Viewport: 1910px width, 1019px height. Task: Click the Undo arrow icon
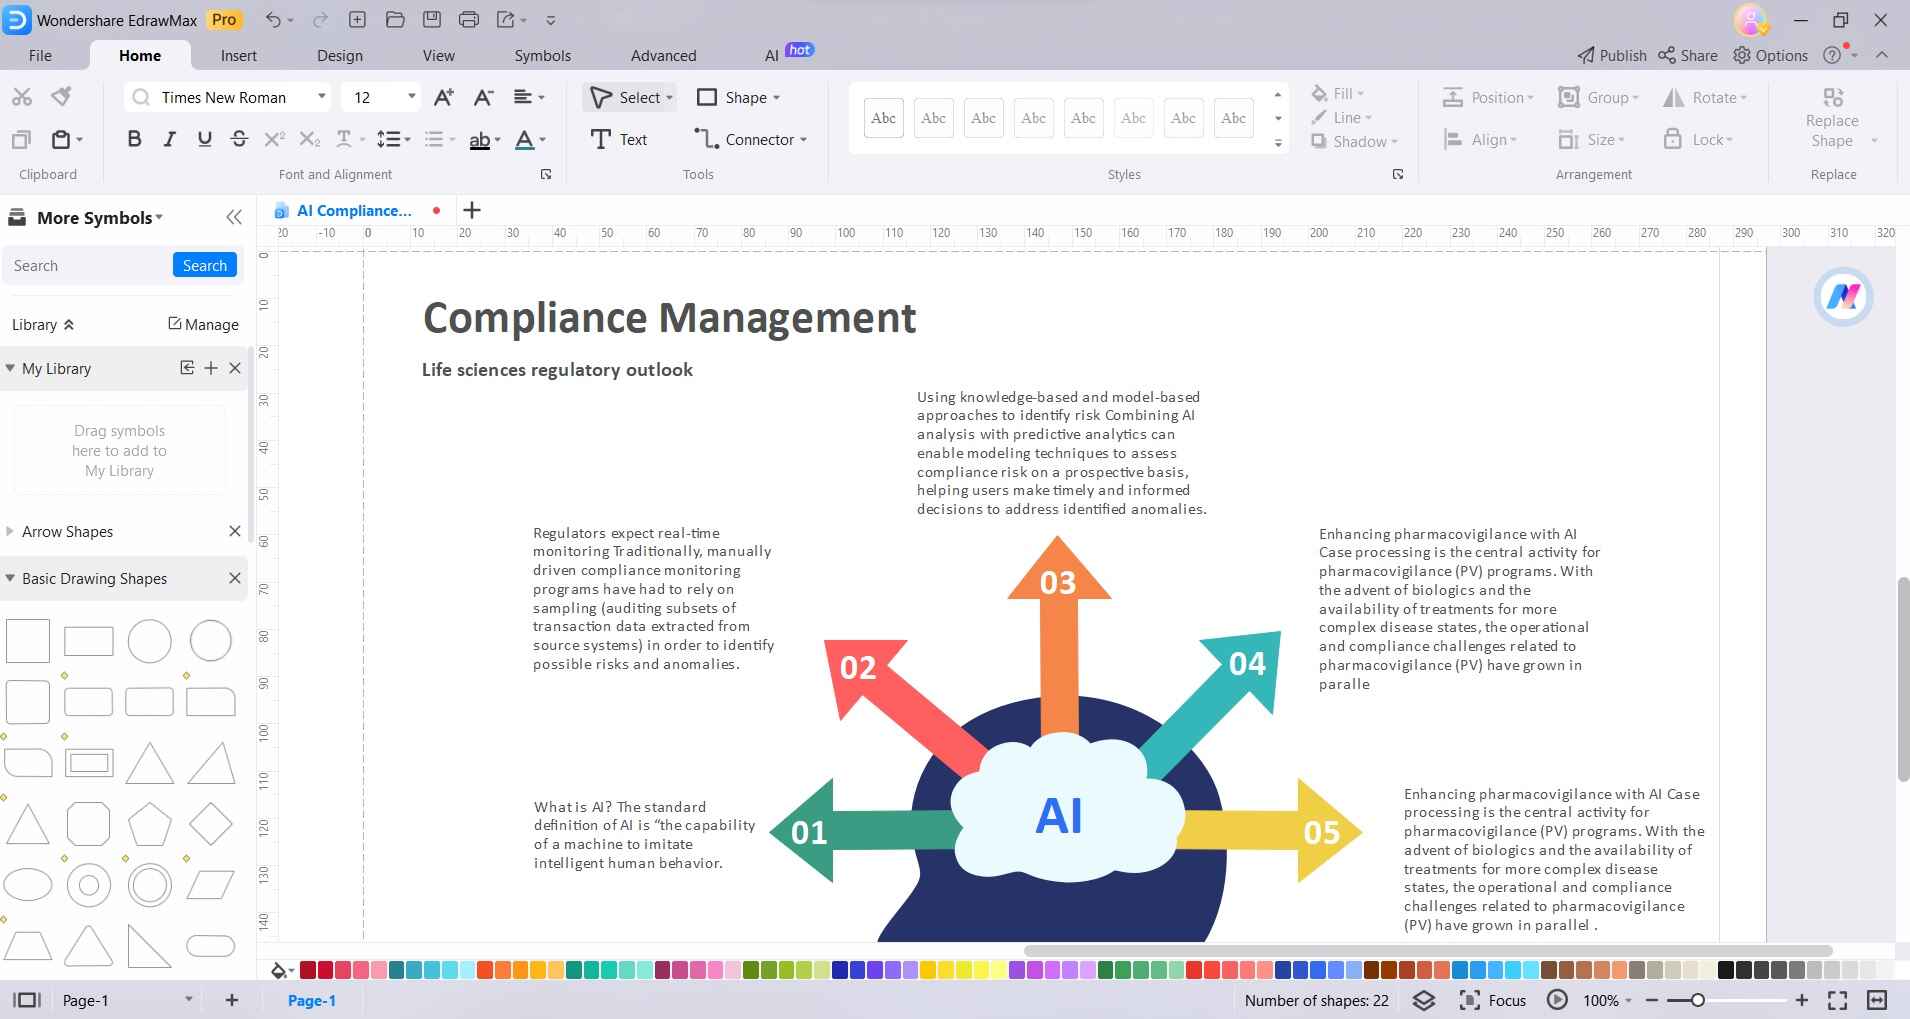pyautogui.click(x=274, y=20)
